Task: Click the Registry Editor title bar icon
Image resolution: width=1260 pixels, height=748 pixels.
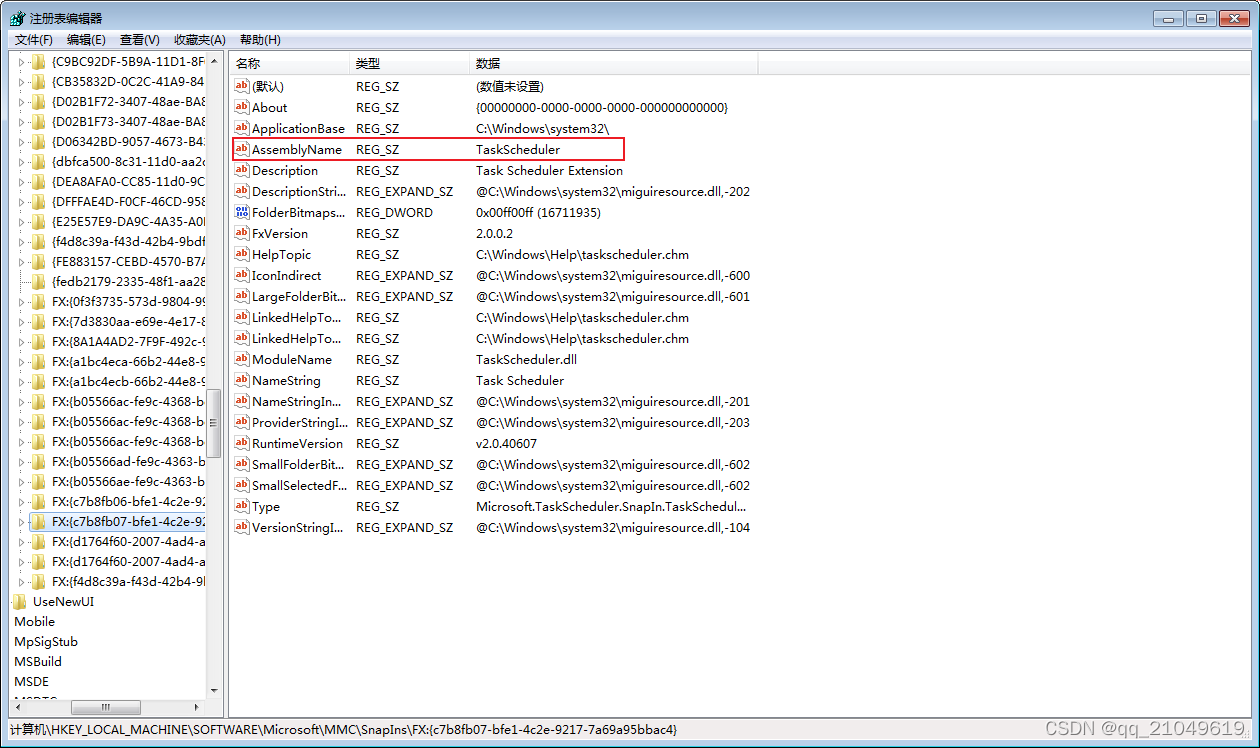Action: (17, 18)
